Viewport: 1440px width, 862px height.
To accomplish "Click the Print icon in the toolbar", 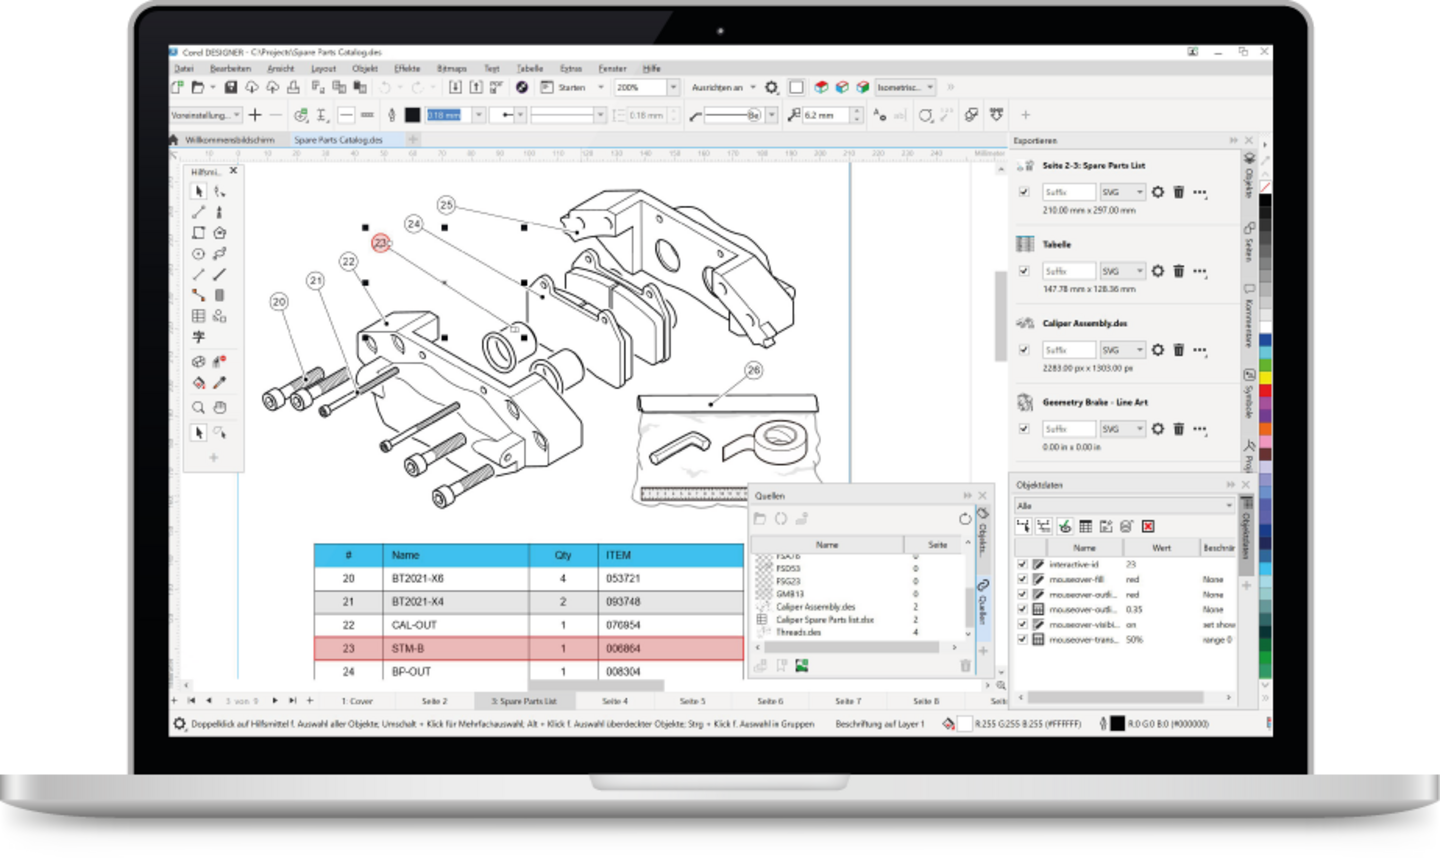I will (x=293, y=88).
